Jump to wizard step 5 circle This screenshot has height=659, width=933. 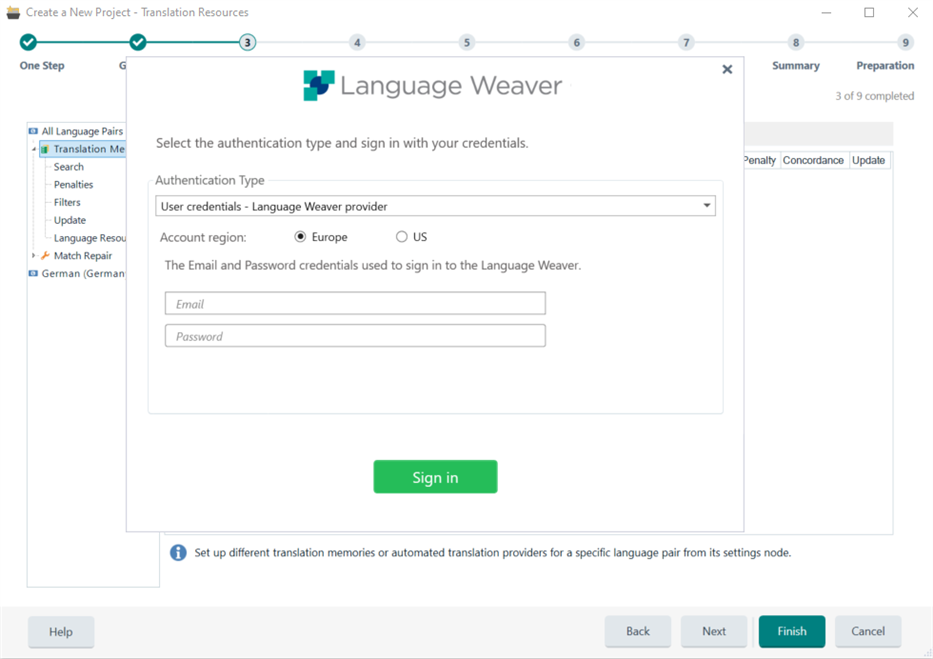467,42
